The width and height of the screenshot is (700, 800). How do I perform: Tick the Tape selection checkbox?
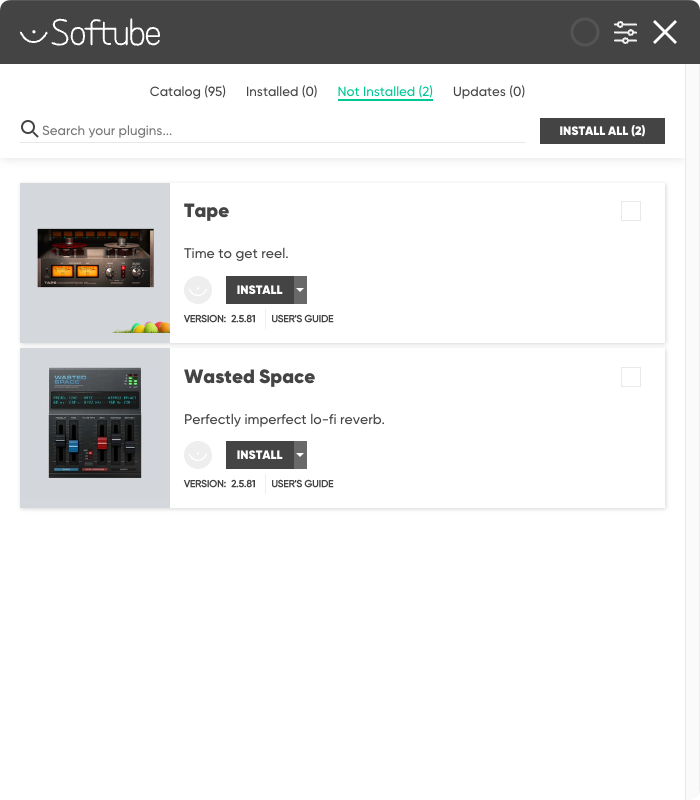pyautogui.click(x=631, y=211)
